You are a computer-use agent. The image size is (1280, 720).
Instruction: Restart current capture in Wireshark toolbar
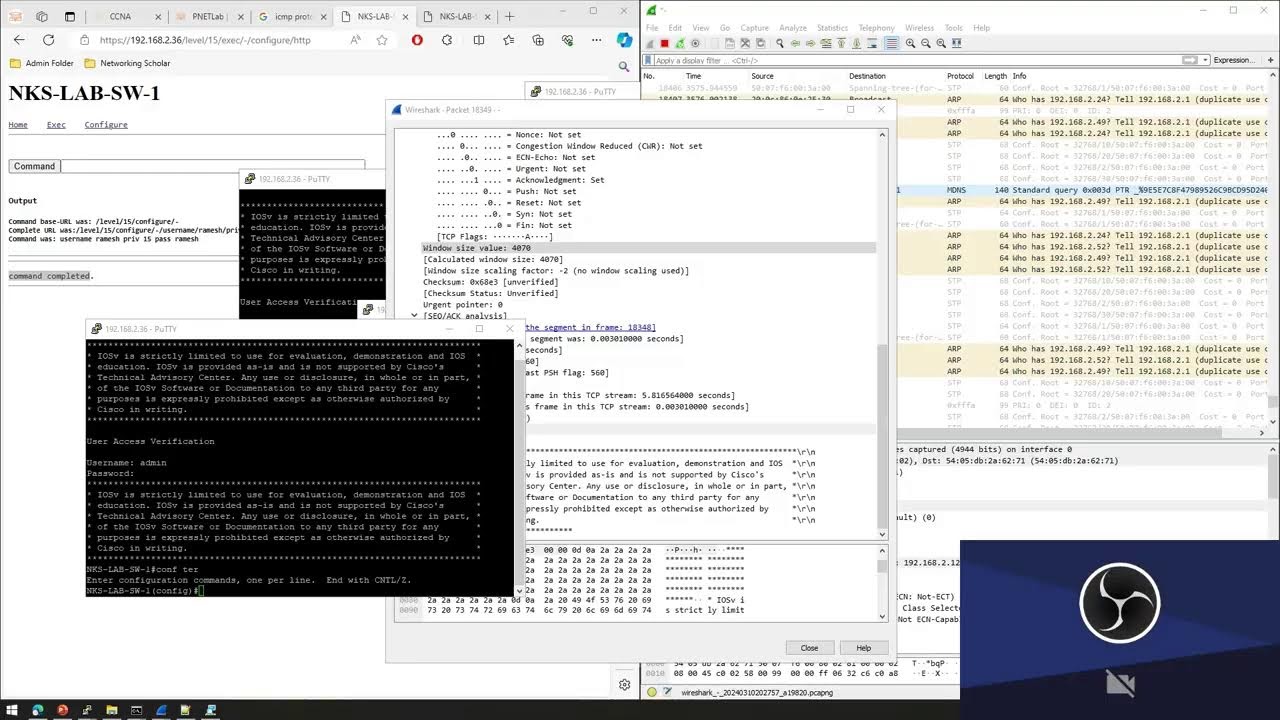coord(680,43)
